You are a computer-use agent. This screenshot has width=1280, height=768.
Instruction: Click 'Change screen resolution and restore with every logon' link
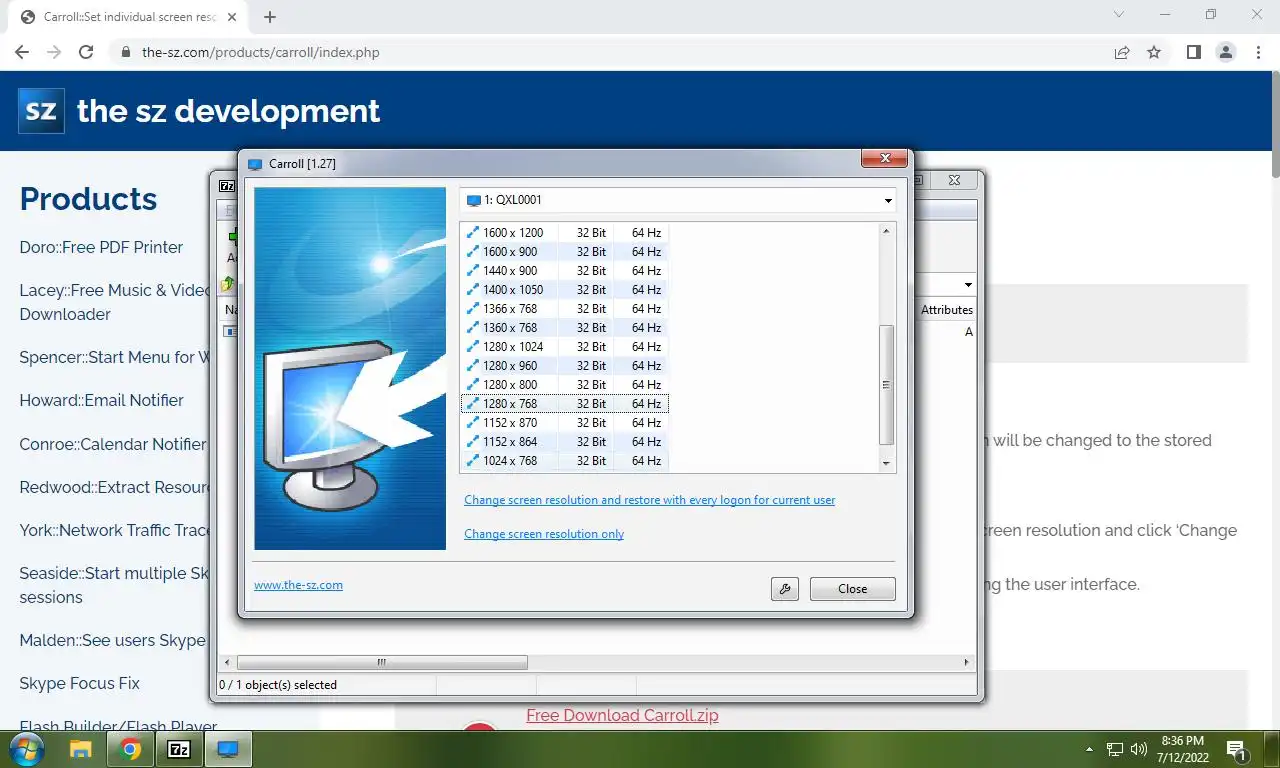[649, 500]
